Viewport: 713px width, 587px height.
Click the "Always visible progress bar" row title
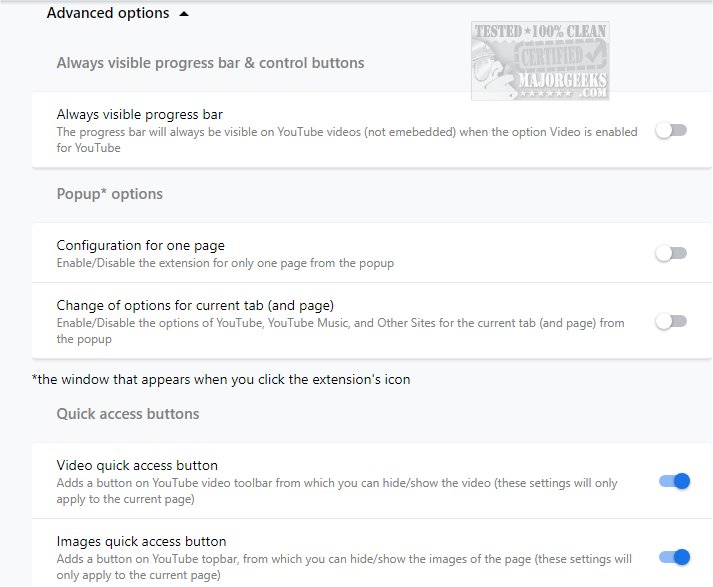139,115
